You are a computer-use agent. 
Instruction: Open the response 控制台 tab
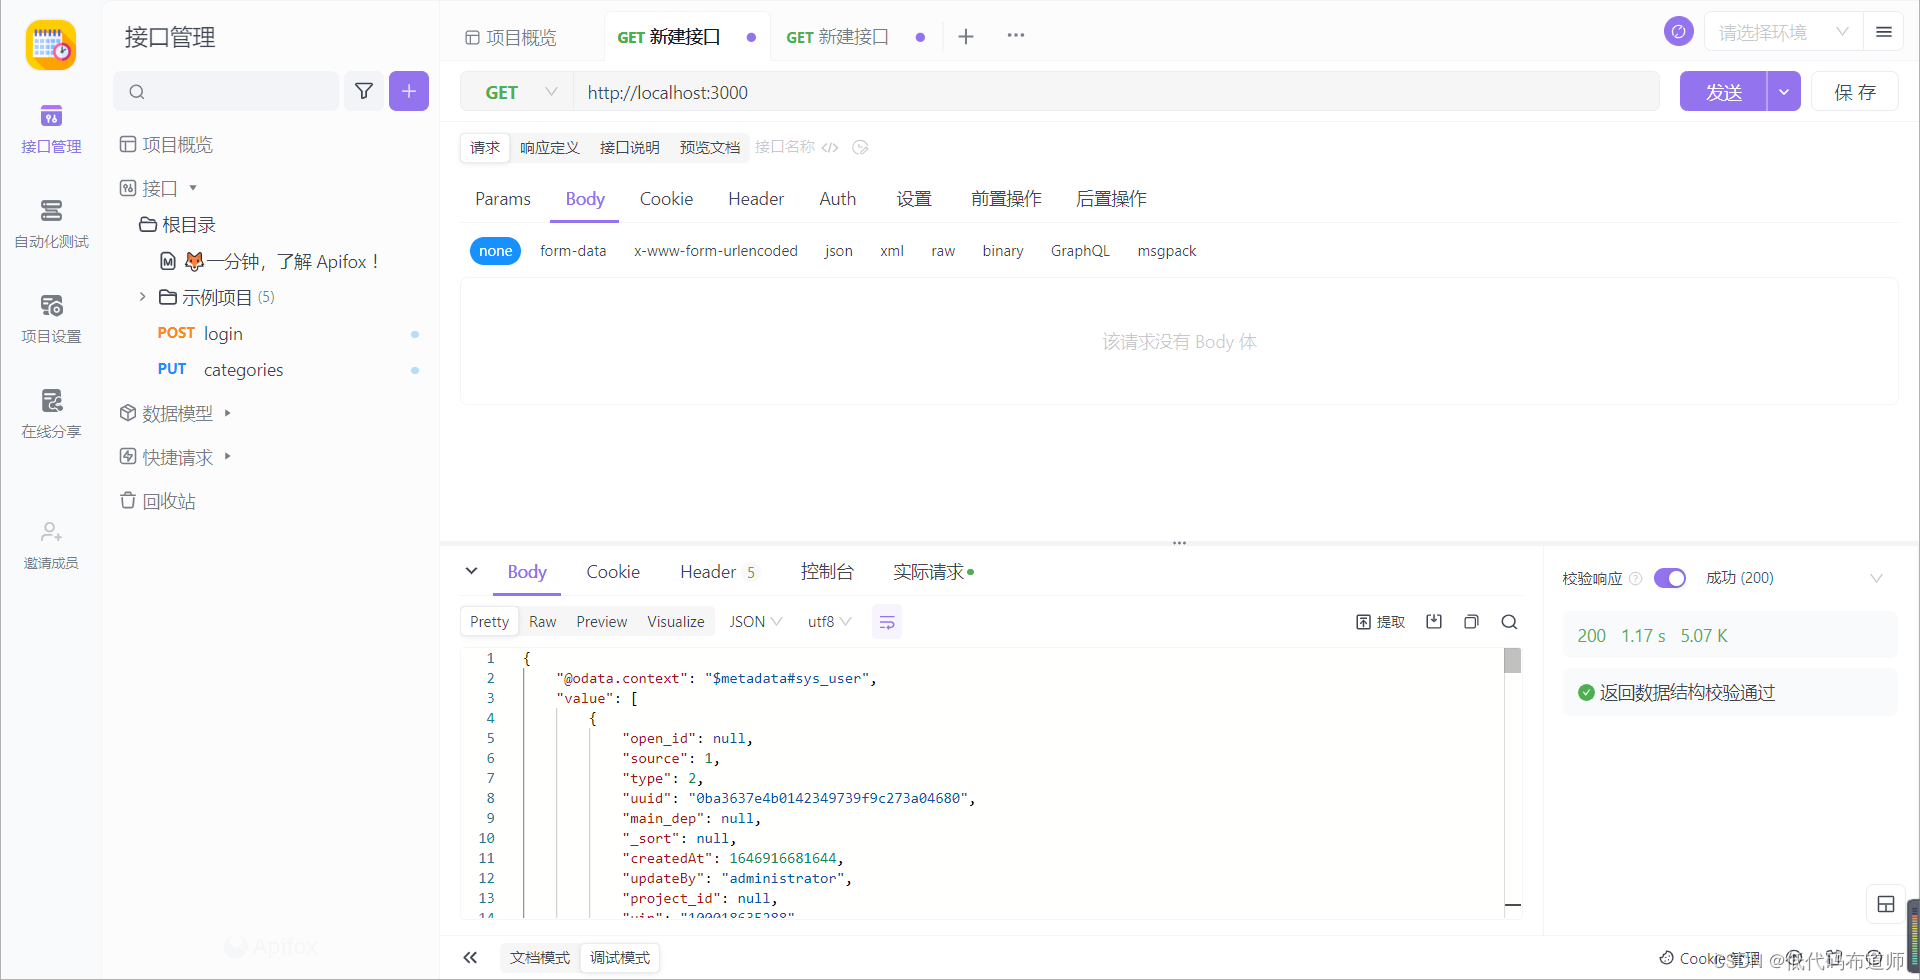pos(827,571)
